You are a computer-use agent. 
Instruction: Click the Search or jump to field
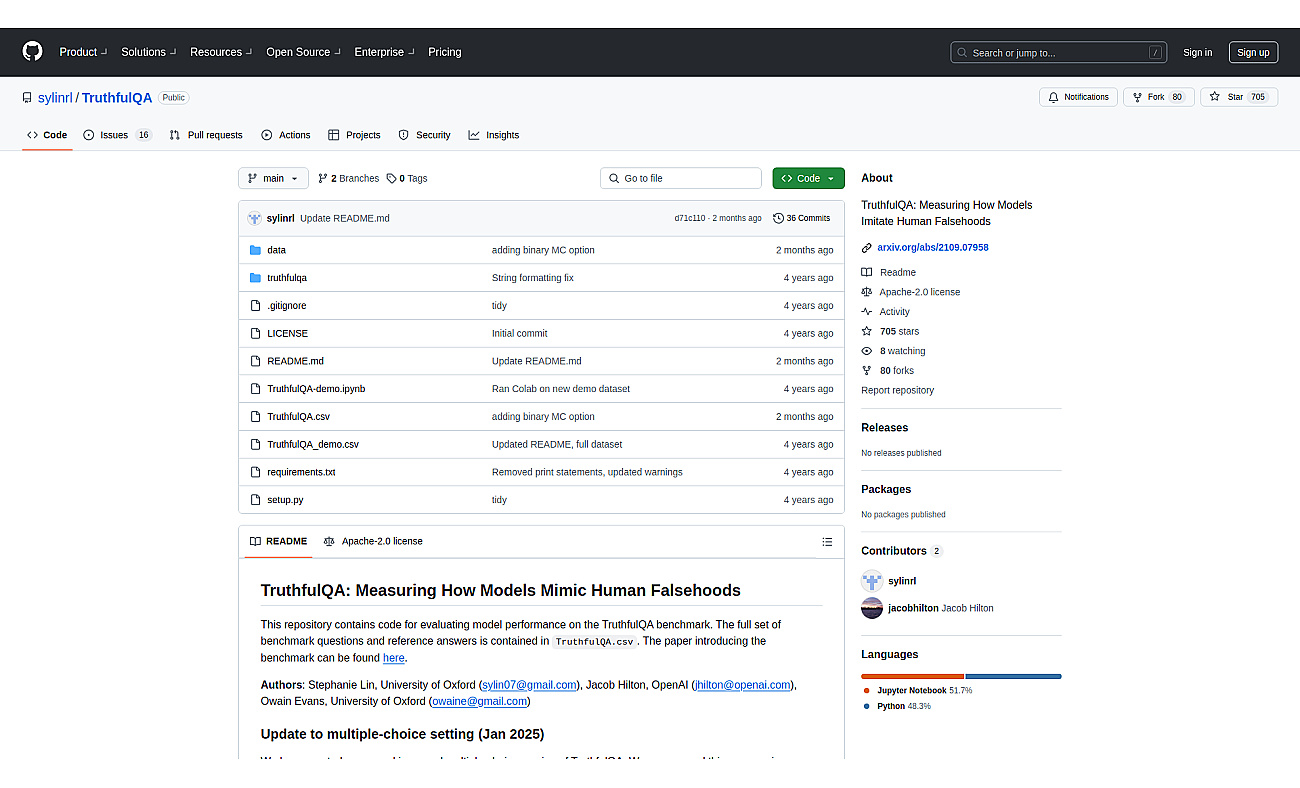pos(1059,53)
